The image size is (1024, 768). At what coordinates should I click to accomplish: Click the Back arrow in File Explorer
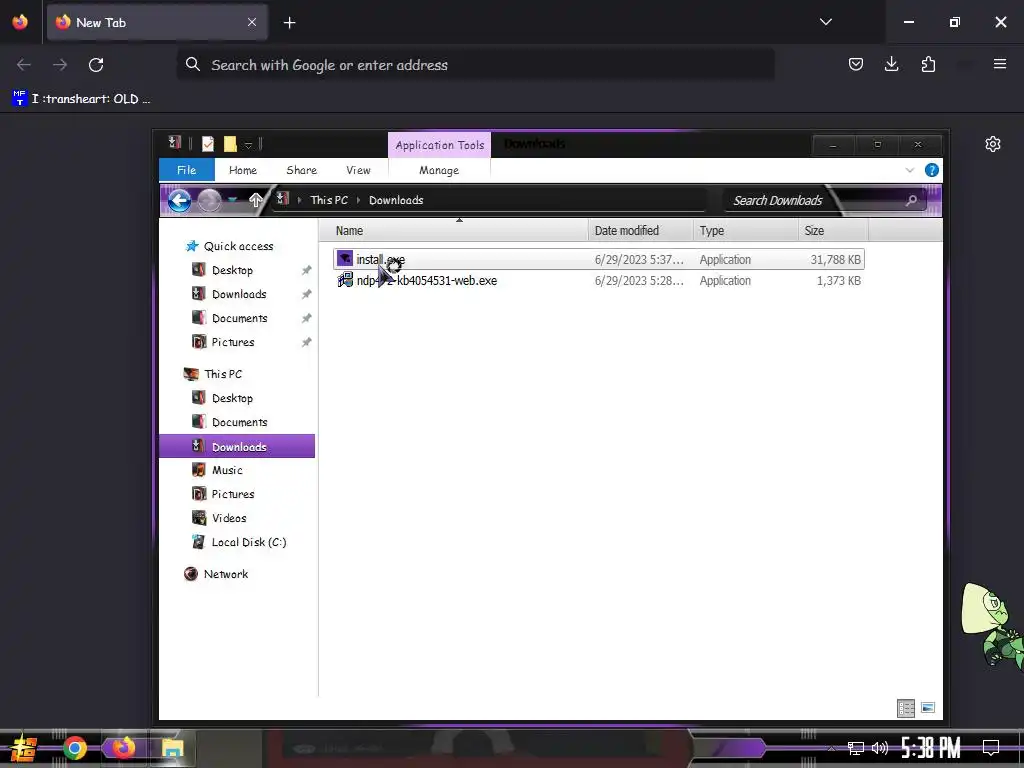[180, 200]
